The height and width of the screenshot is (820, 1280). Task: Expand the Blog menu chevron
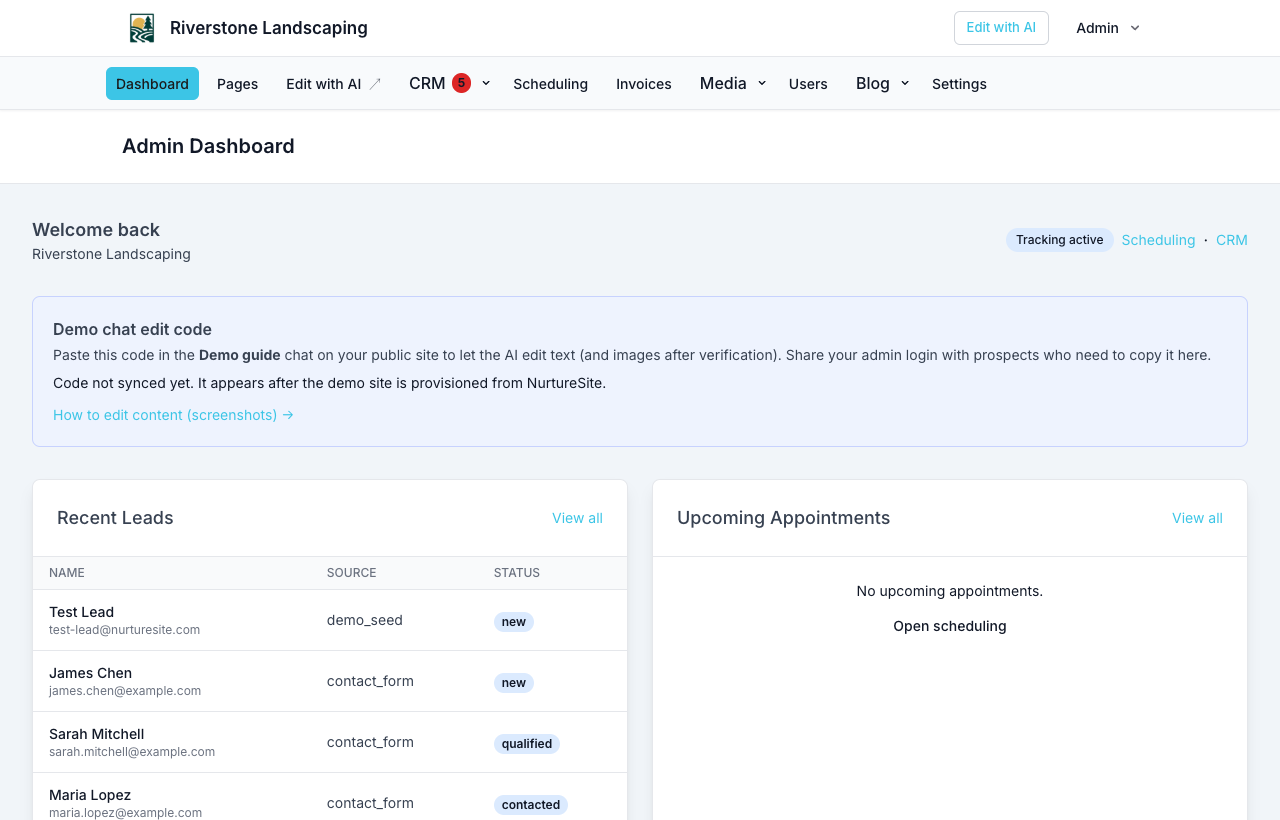coord(905,83)
